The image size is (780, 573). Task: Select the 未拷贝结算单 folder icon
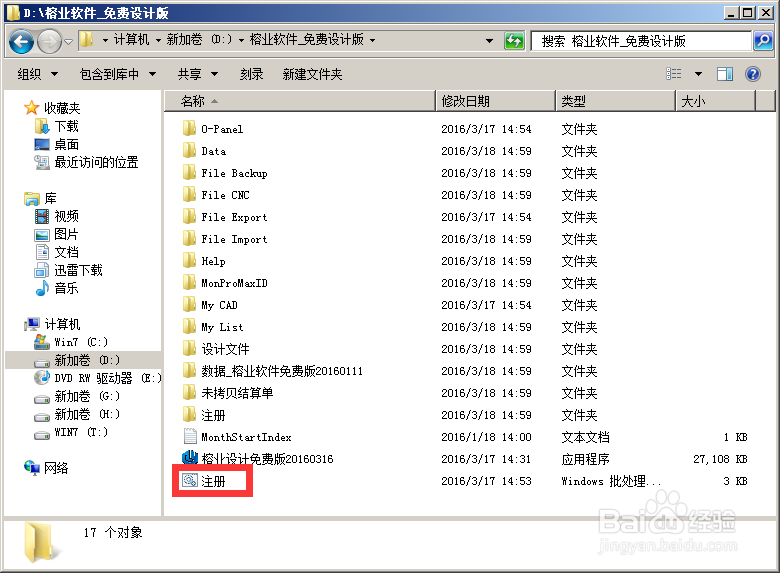189,392
